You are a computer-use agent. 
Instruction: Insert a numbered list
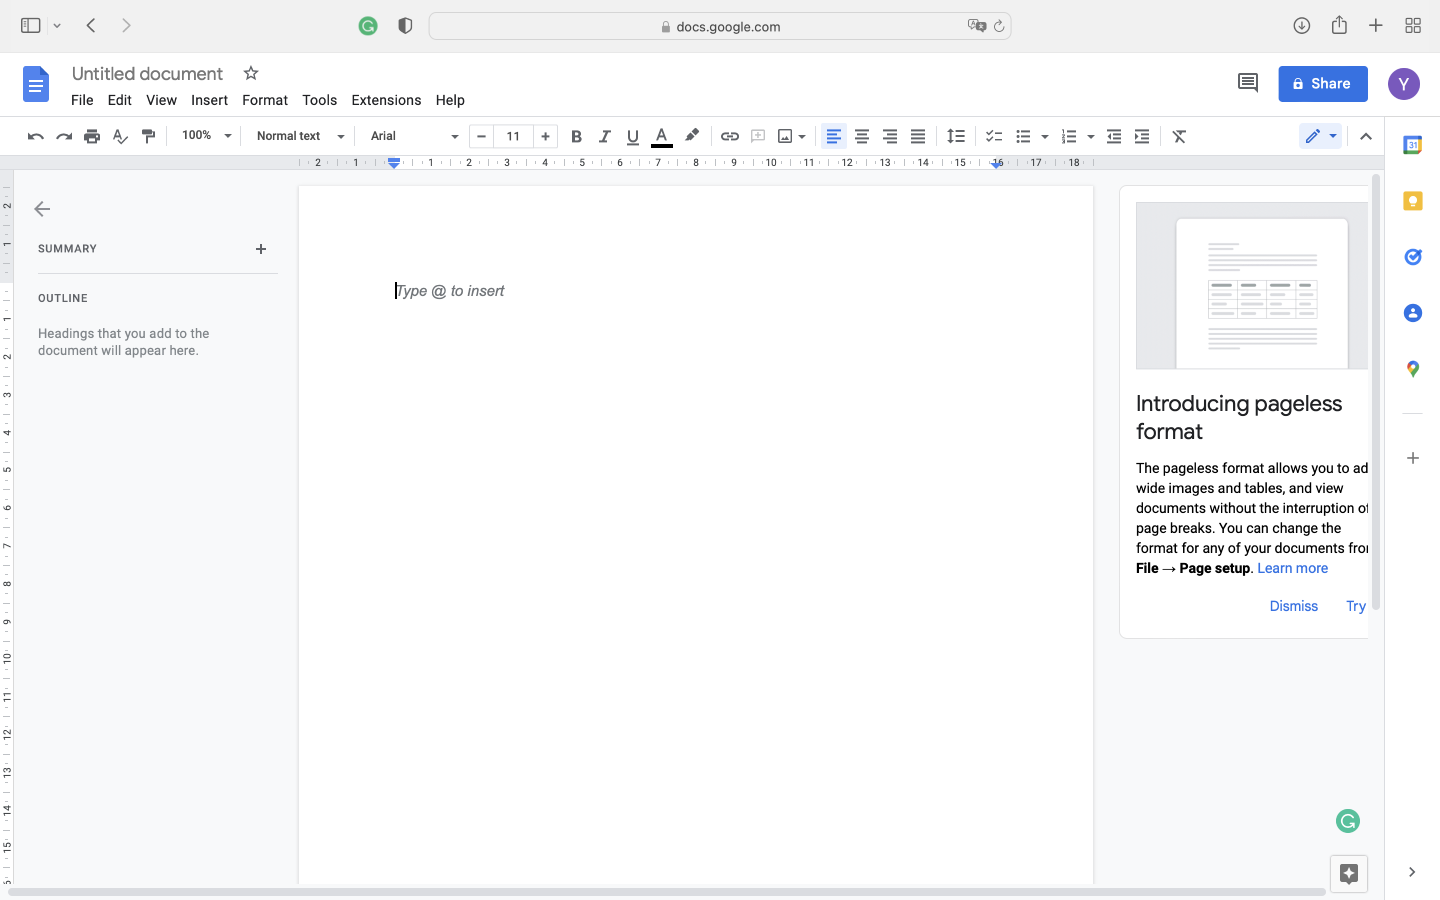point(1069,136)
